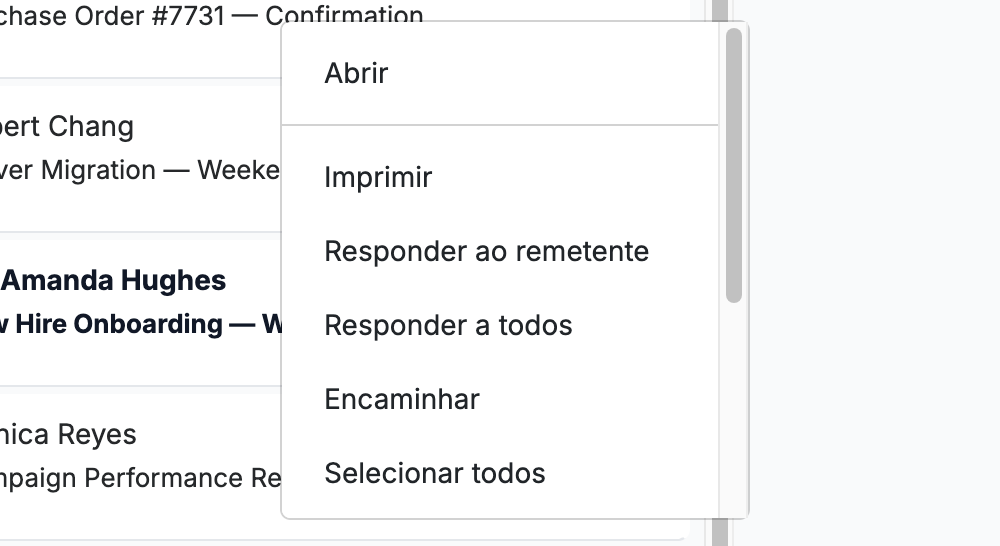
Task: Click the Server Migration subject line
Action: click(140, 171)
